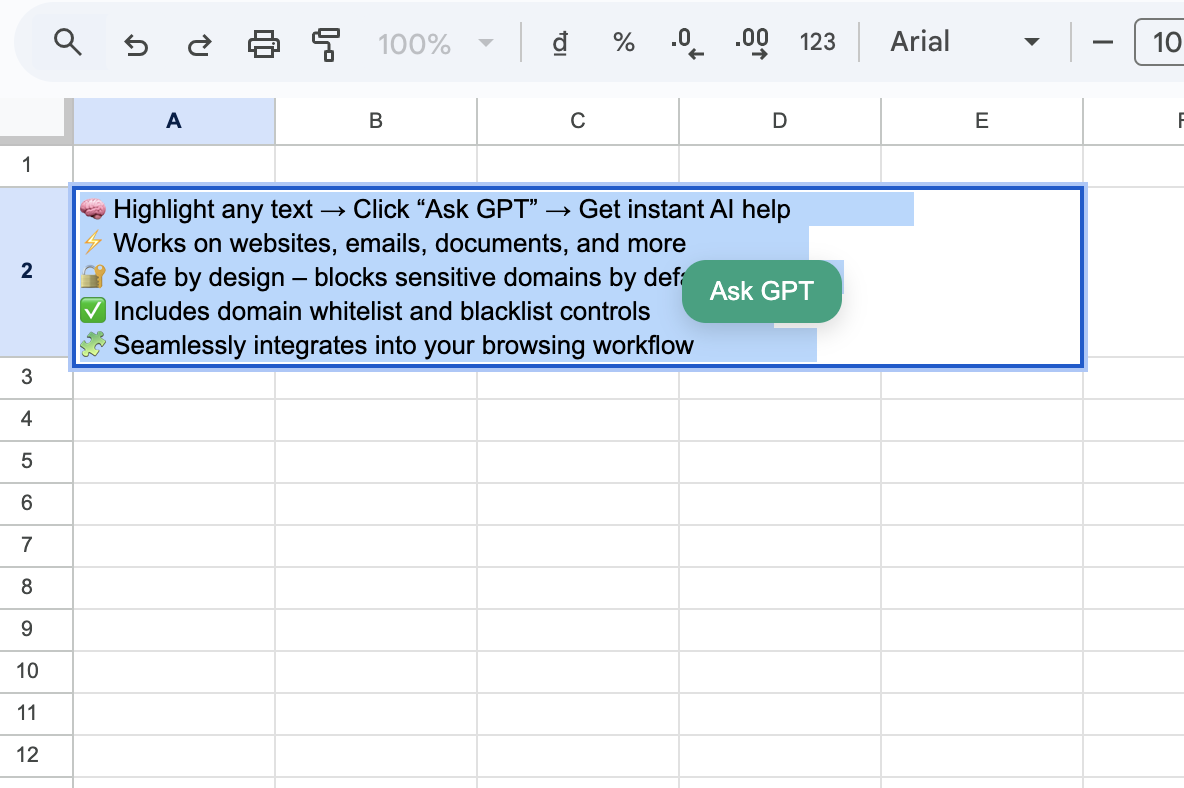The height and width of the screenshot is (788, 1184).
Task: Format as currency (đ)
Action: pos(560,43)
